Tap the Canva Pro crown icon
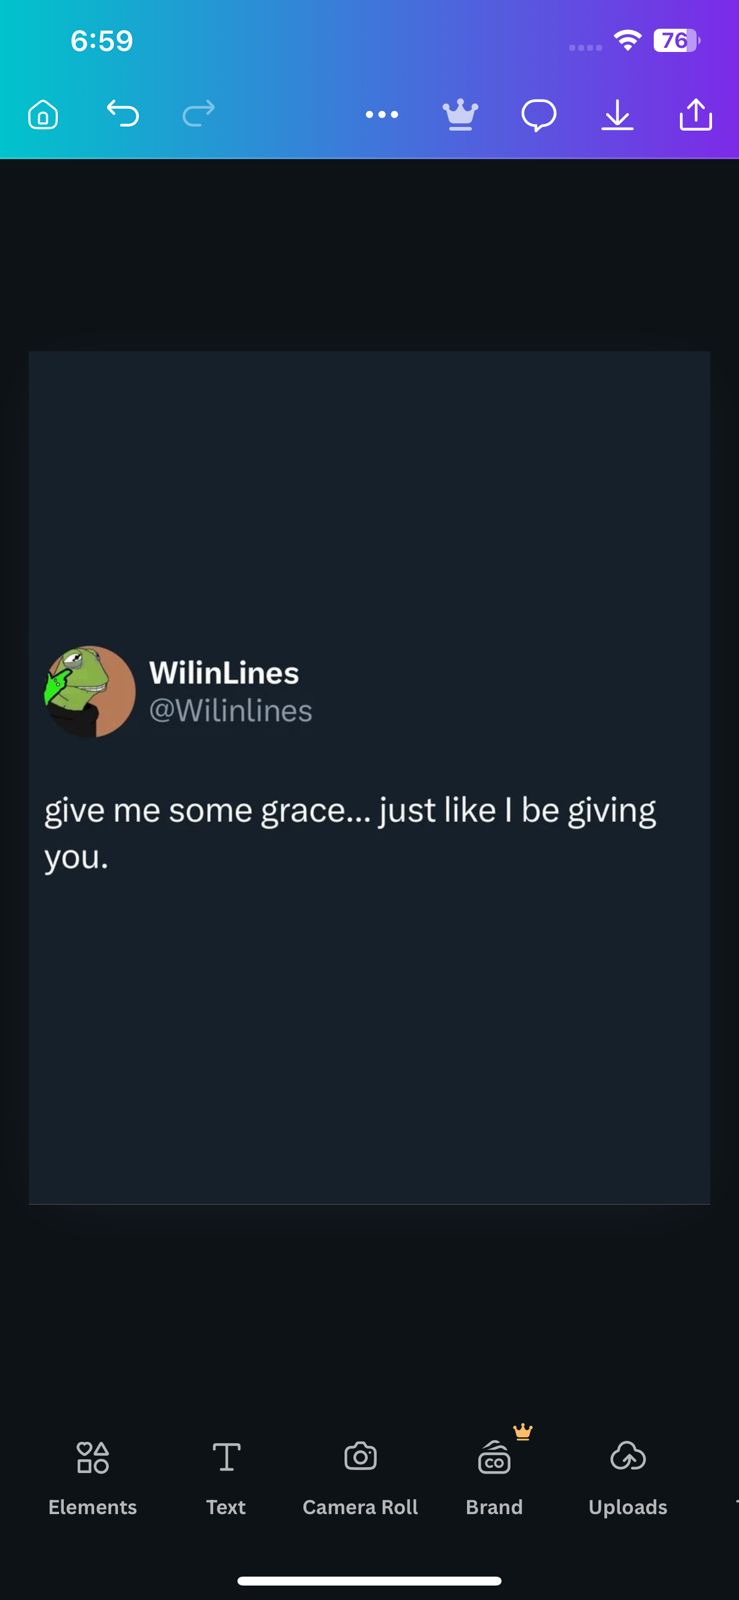Viewport: 739px width, 1600px height. [460, 116]
